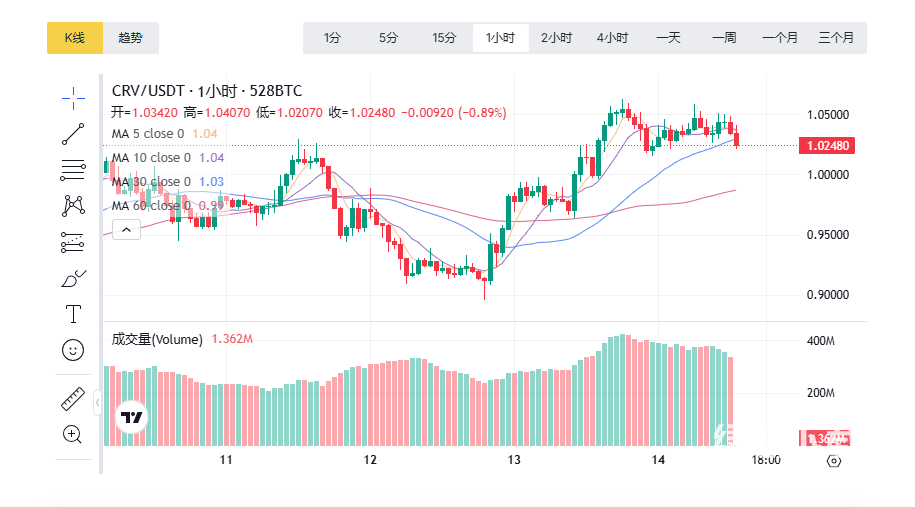Collapse the indicator legend chevron

tap(126, 230)
